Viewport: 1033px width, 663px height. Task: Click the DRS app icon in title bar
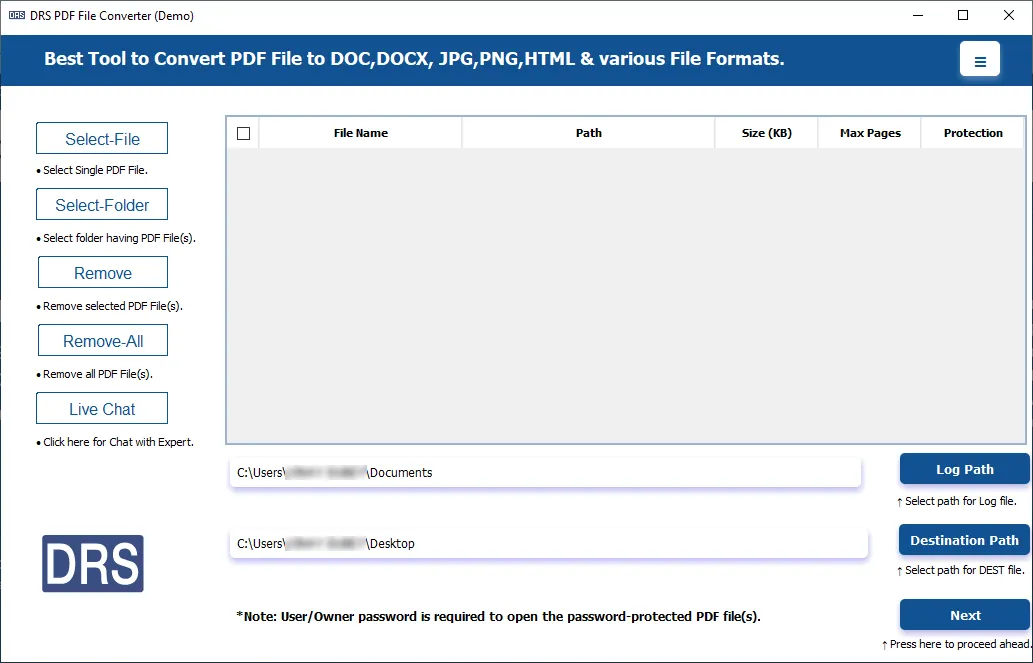click(16, 16)
